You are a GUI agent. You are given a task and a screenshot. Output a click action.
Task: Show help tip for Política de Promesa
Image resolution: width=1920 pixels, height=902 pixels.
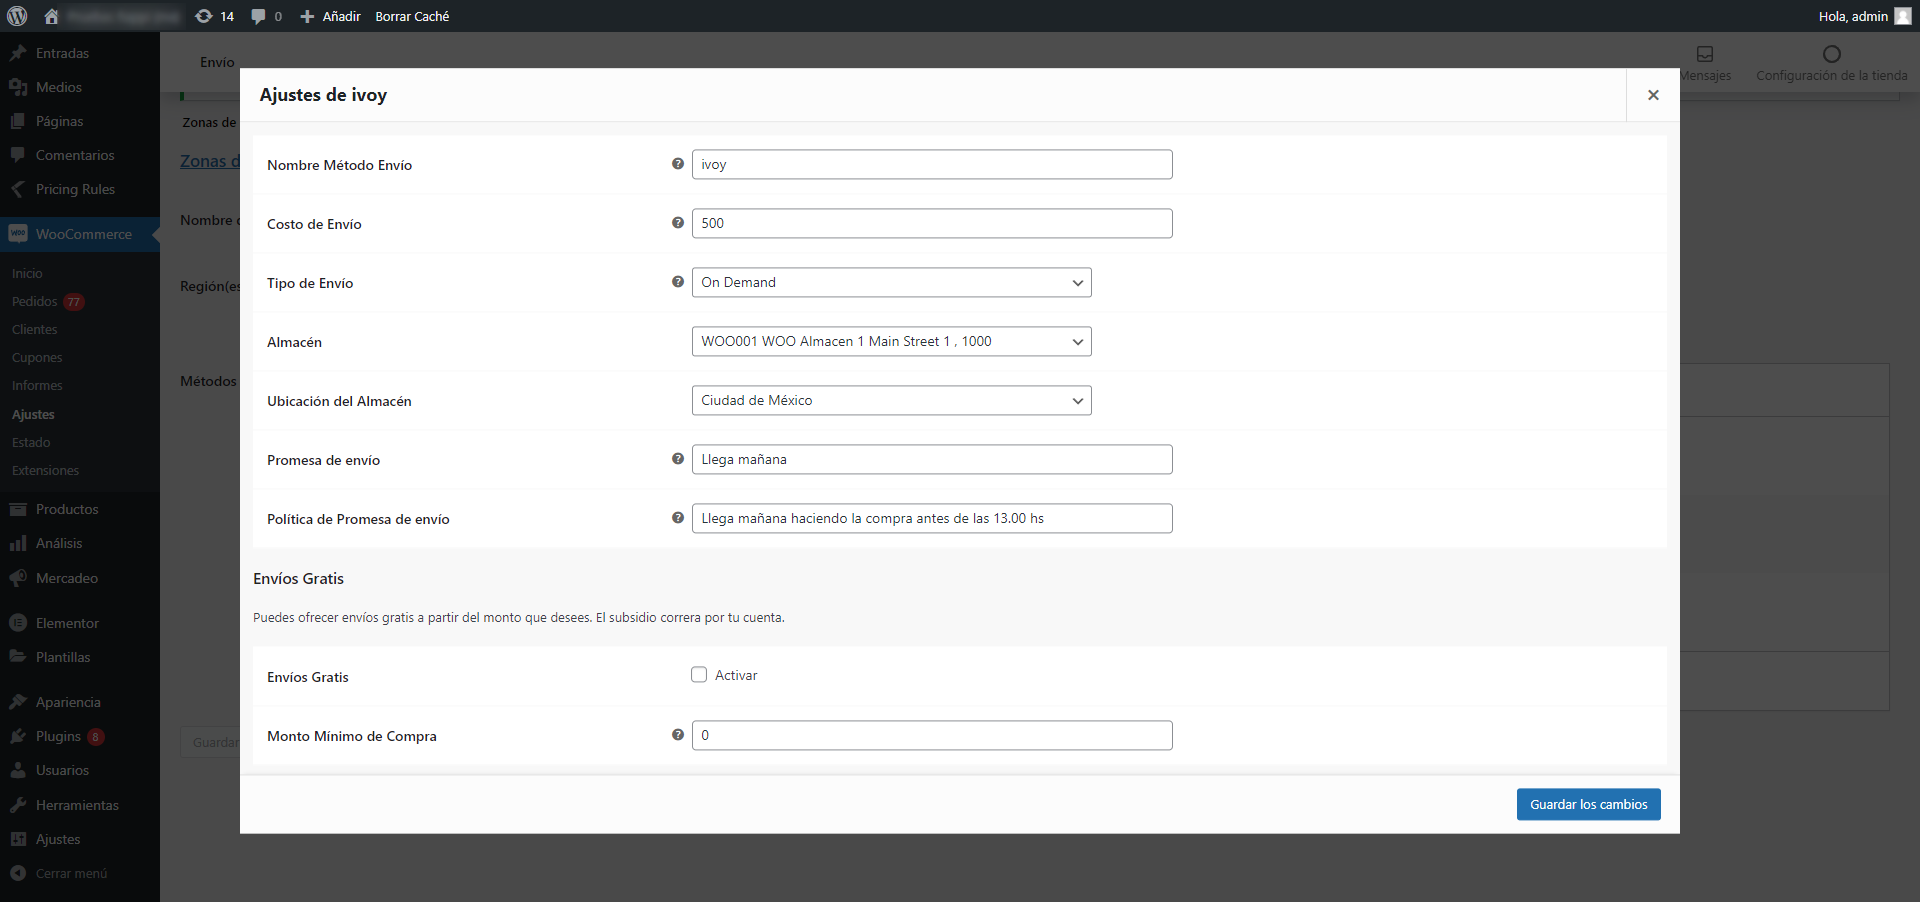(678, 518)
